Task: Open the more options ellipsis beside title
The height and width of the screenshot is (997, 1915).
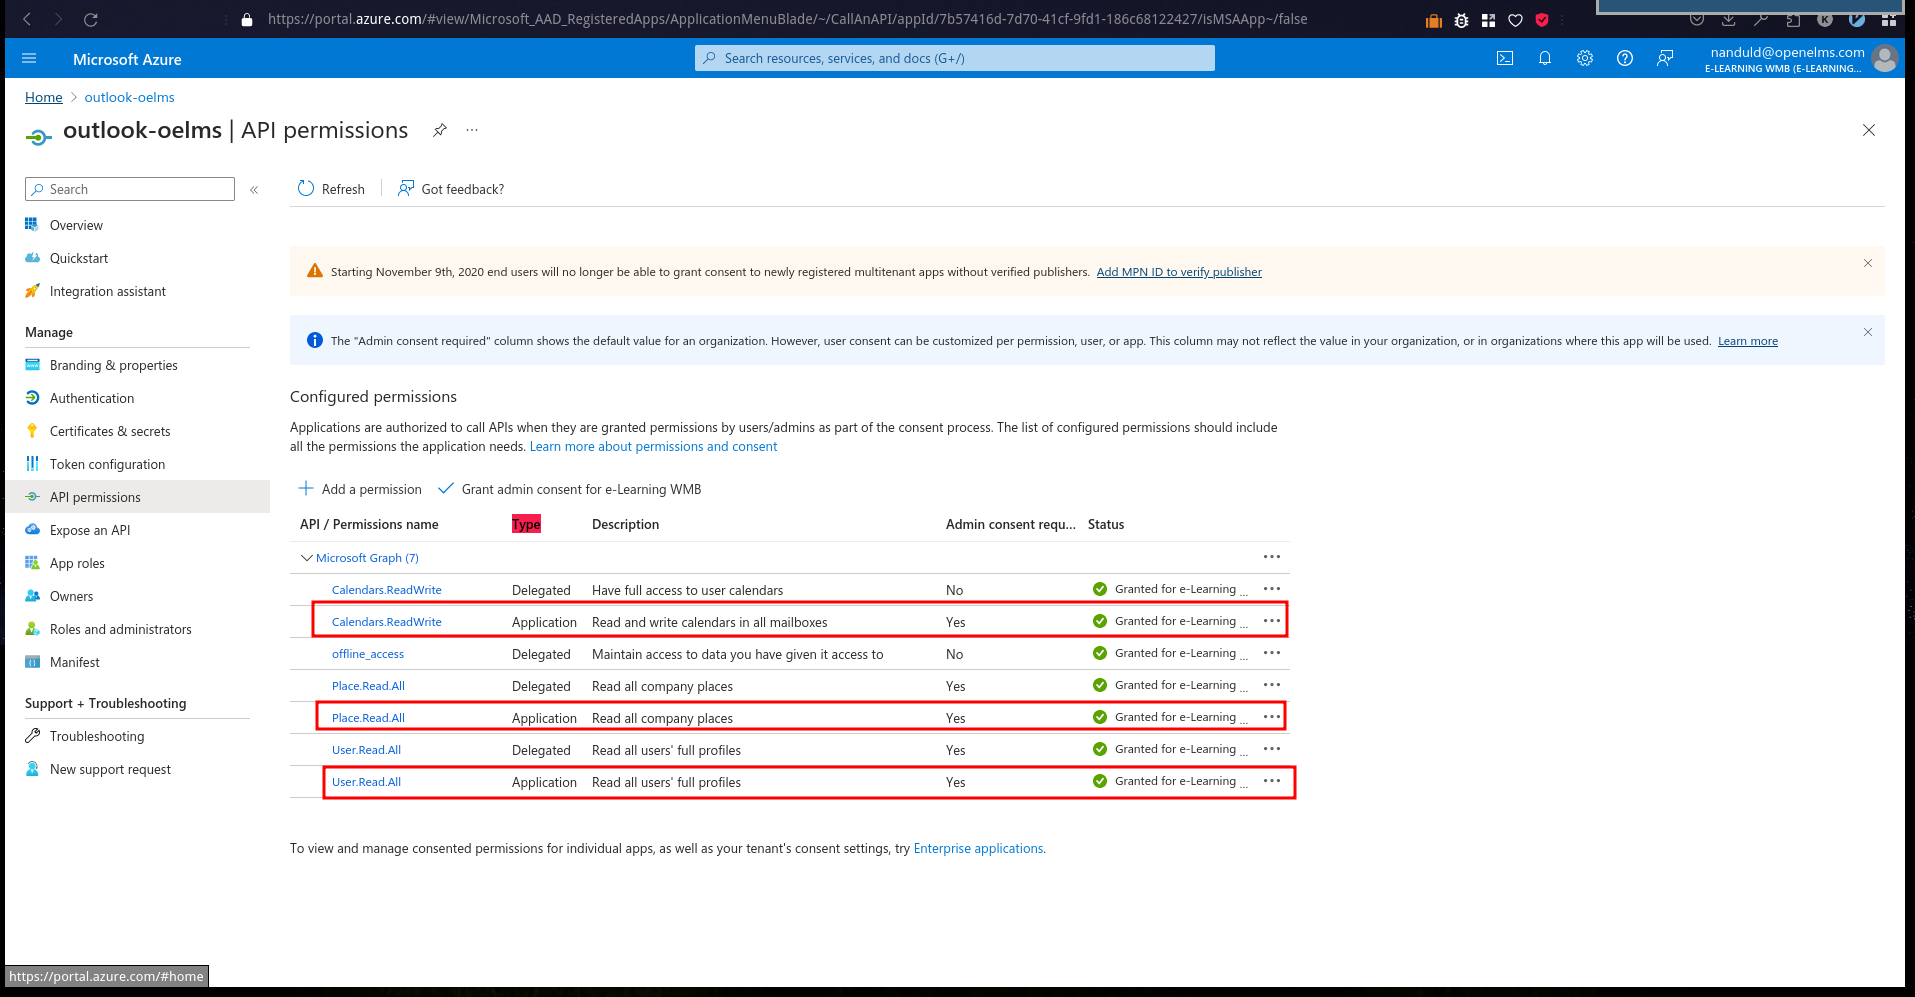Action: click(472, 130)
